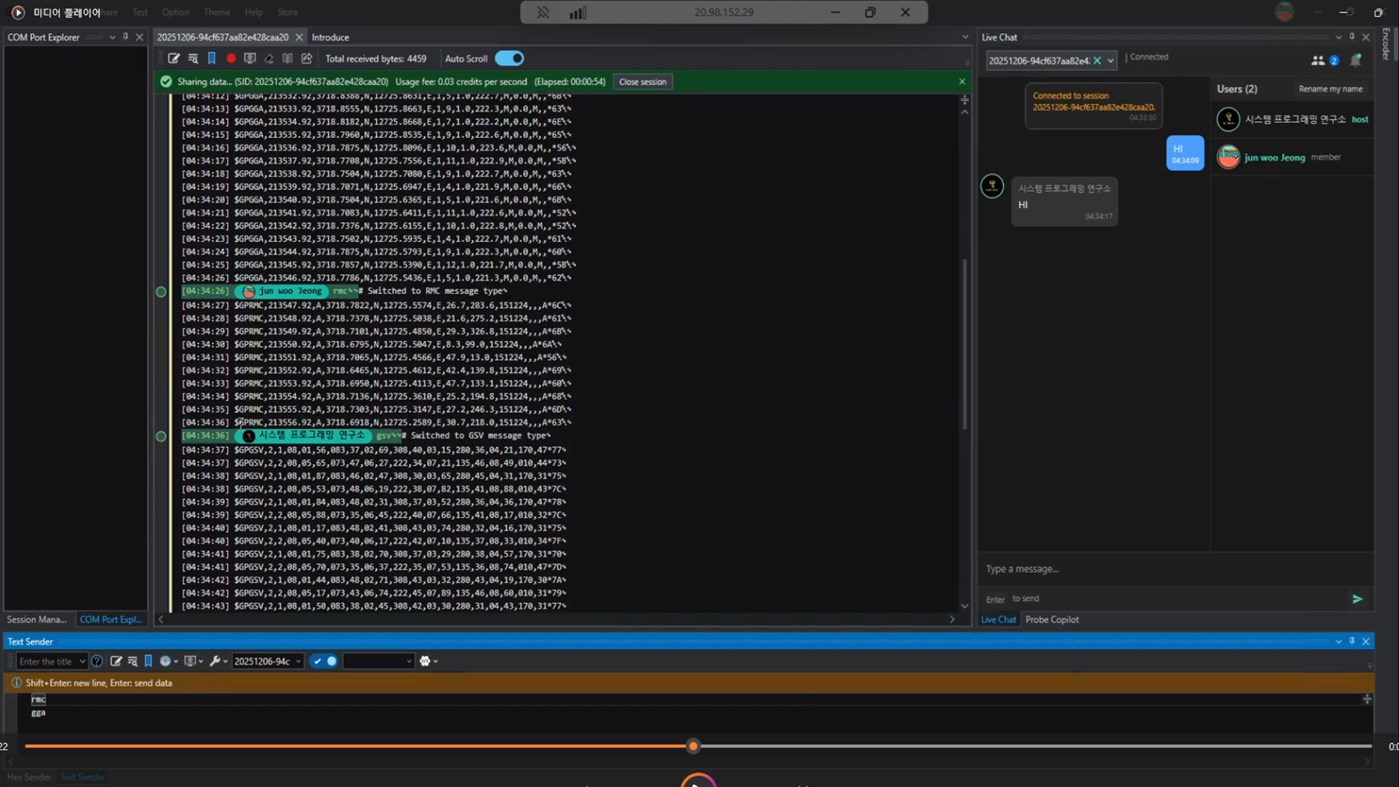Switch to the Introduce tab
Image resolution: width=1399 pixels, height=787 pixels.
(x=330, y=37)
